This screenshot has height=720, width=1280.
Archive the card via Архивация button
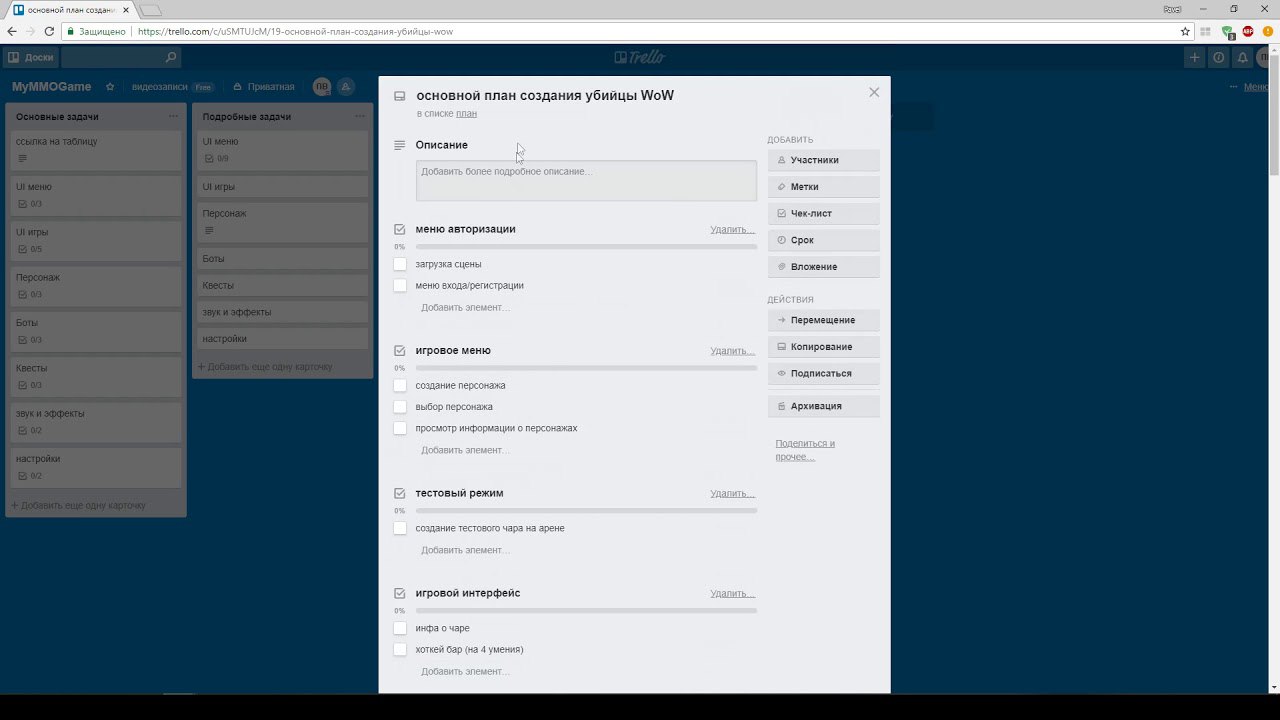pyautogui.click(x=824, y=406)
